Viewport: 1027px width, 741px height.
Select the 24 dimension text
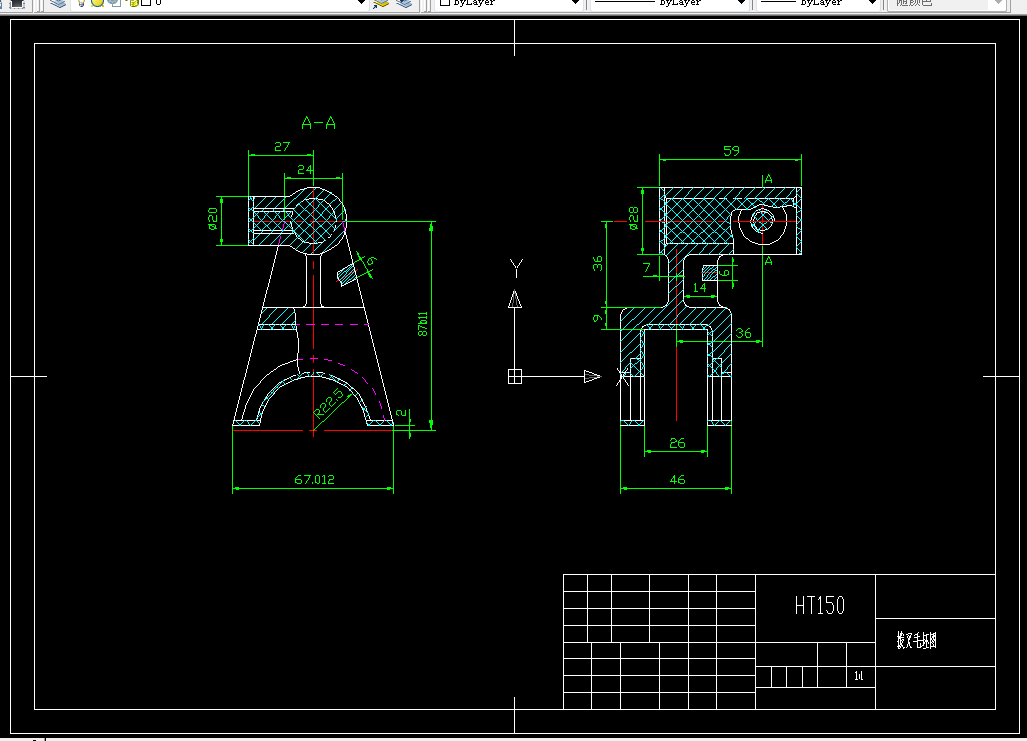click(x=305, y=169)
